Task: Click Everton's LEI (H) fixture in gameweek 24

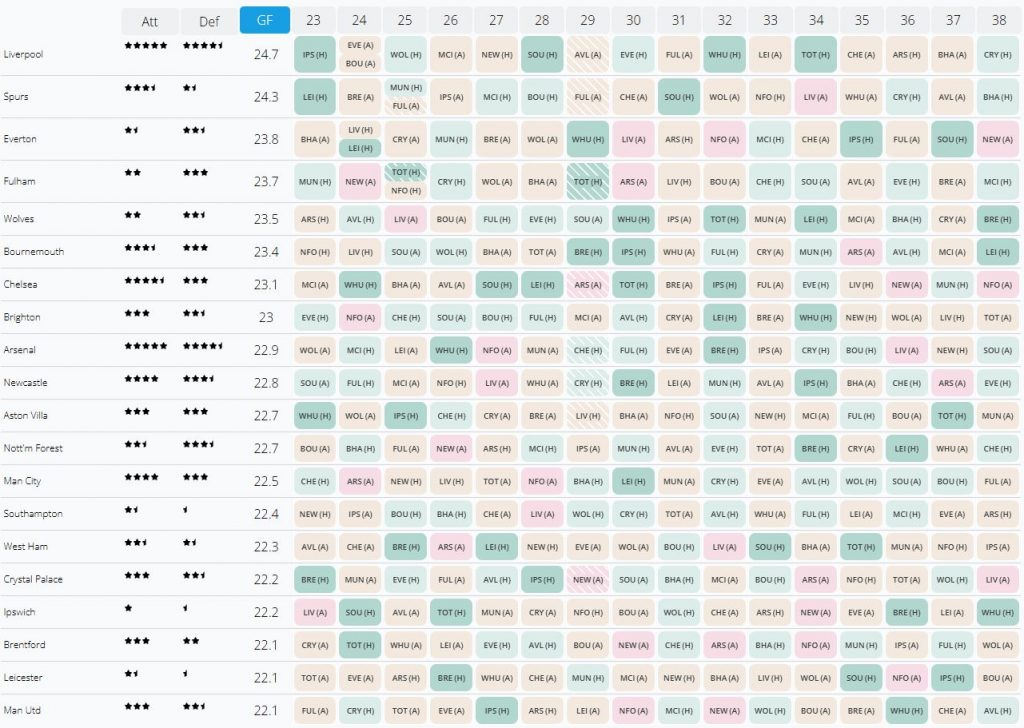Action: (360, 148)
